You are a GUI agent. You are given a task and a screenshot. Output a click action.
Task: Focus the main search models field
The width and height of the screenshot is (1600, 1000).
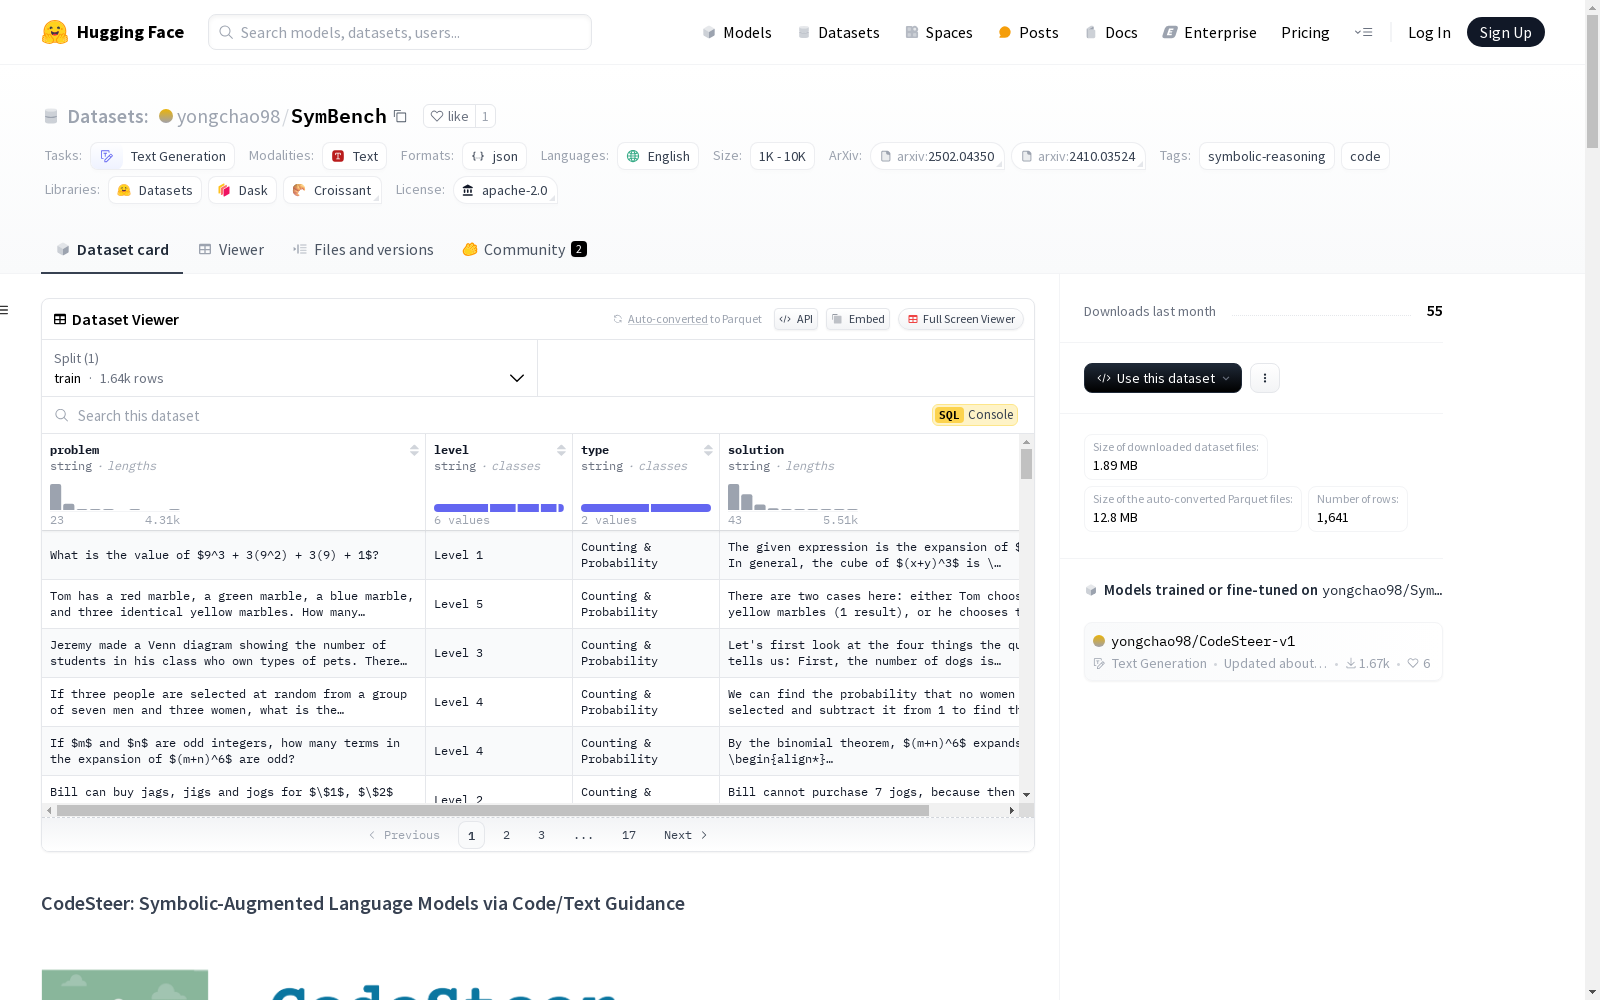click(x=400, y=32)
